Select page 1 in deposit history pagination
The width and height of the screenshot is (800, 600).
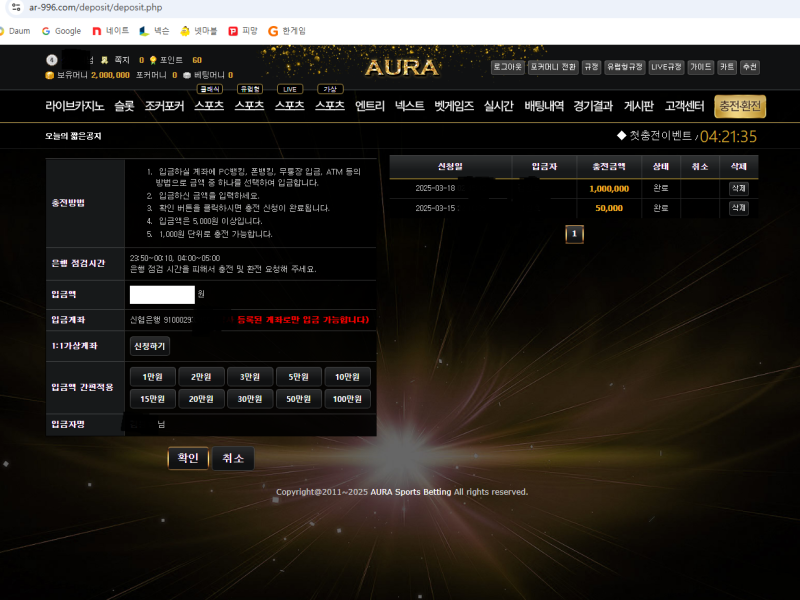click(574, 234)
